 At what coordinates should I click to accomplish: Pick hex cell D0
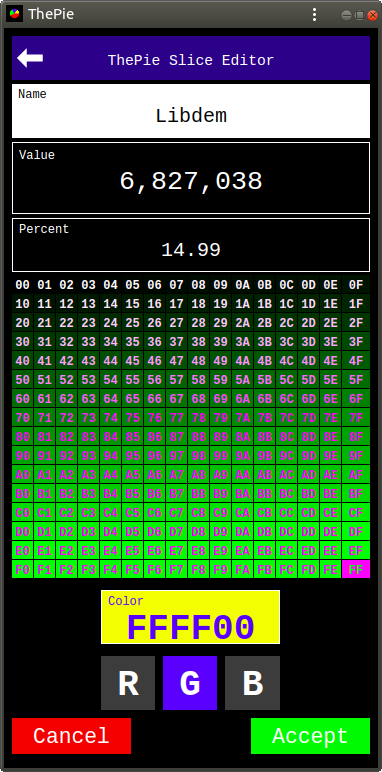tap(23, 532)
